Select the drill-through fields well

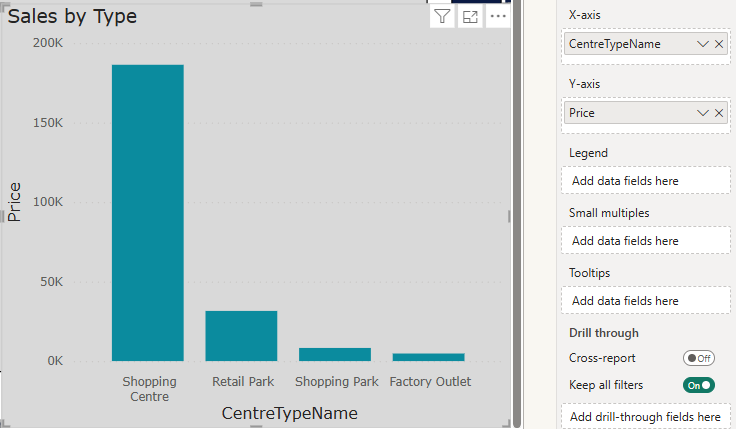646,416
